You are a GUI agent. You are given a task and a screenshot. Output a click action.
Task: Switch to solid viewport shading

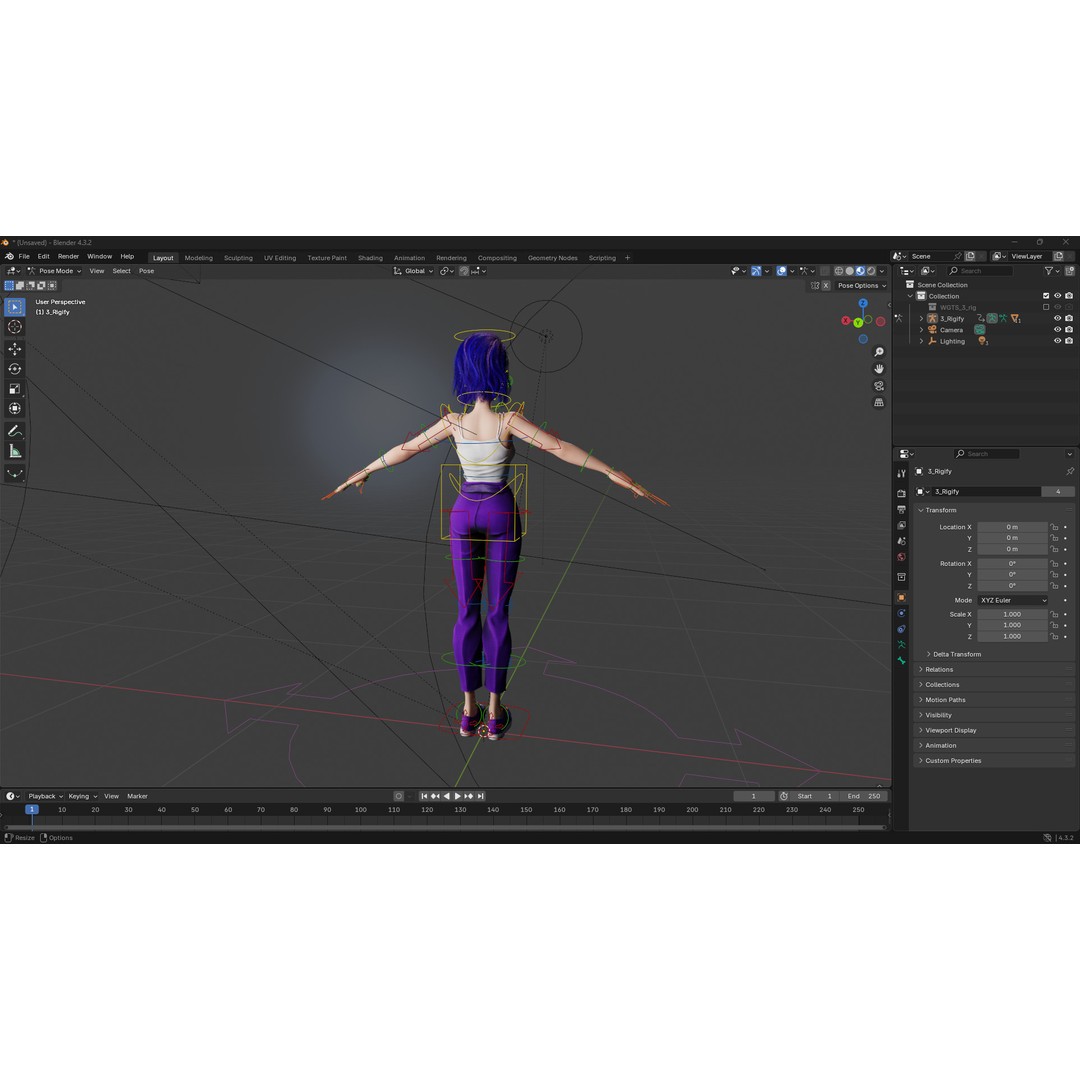coord(849,271)
